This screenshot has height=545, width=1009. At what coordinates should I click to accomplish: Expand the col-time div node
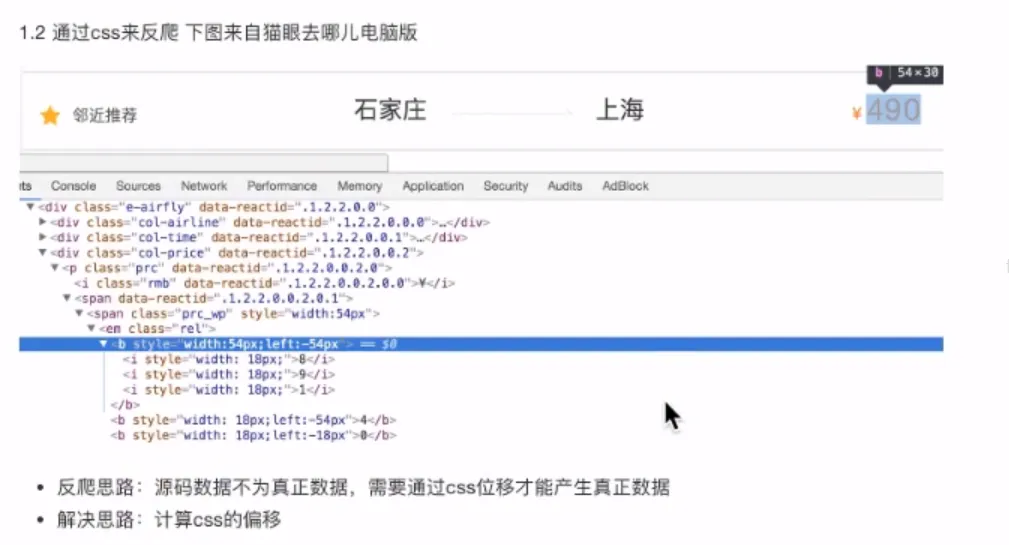coord(42,238)
